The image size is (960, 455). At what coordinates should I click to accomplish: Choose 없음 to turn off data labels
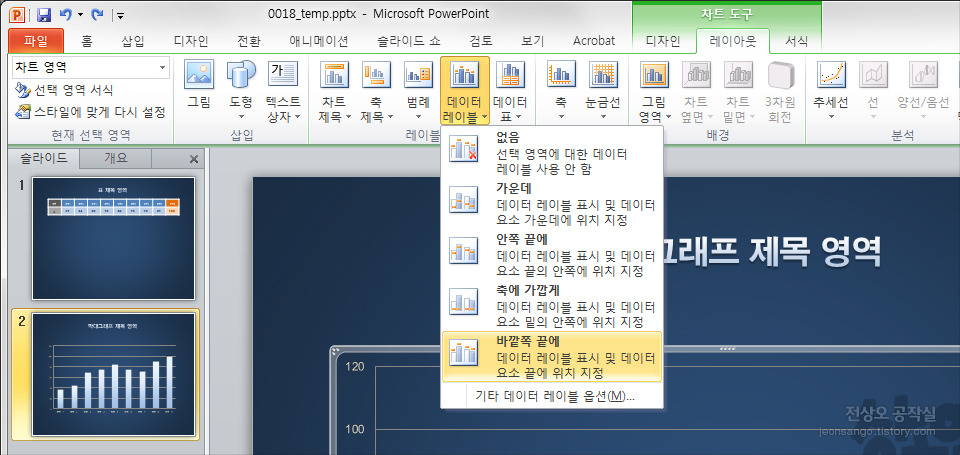[x=552, y=153]
